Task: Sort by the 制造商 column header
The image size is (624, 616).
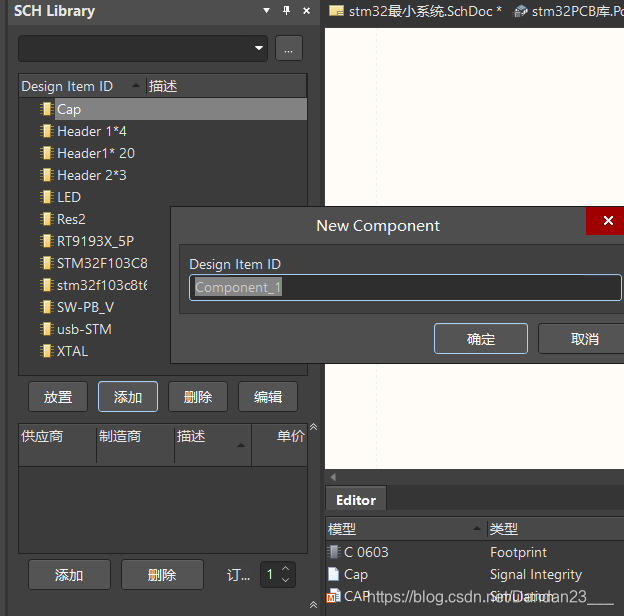Action: (135, 444)
